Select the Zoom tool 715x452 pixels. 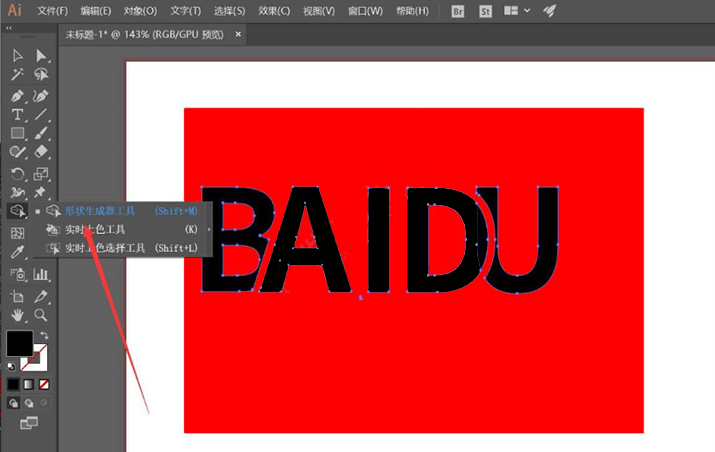(41, 315)
